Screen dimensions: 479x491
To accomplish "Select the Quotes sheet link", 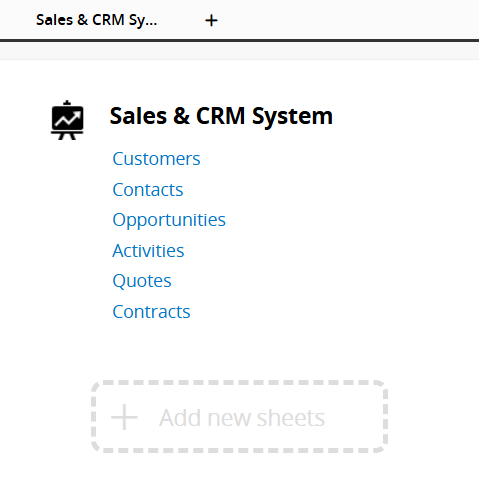I will 142,281.
